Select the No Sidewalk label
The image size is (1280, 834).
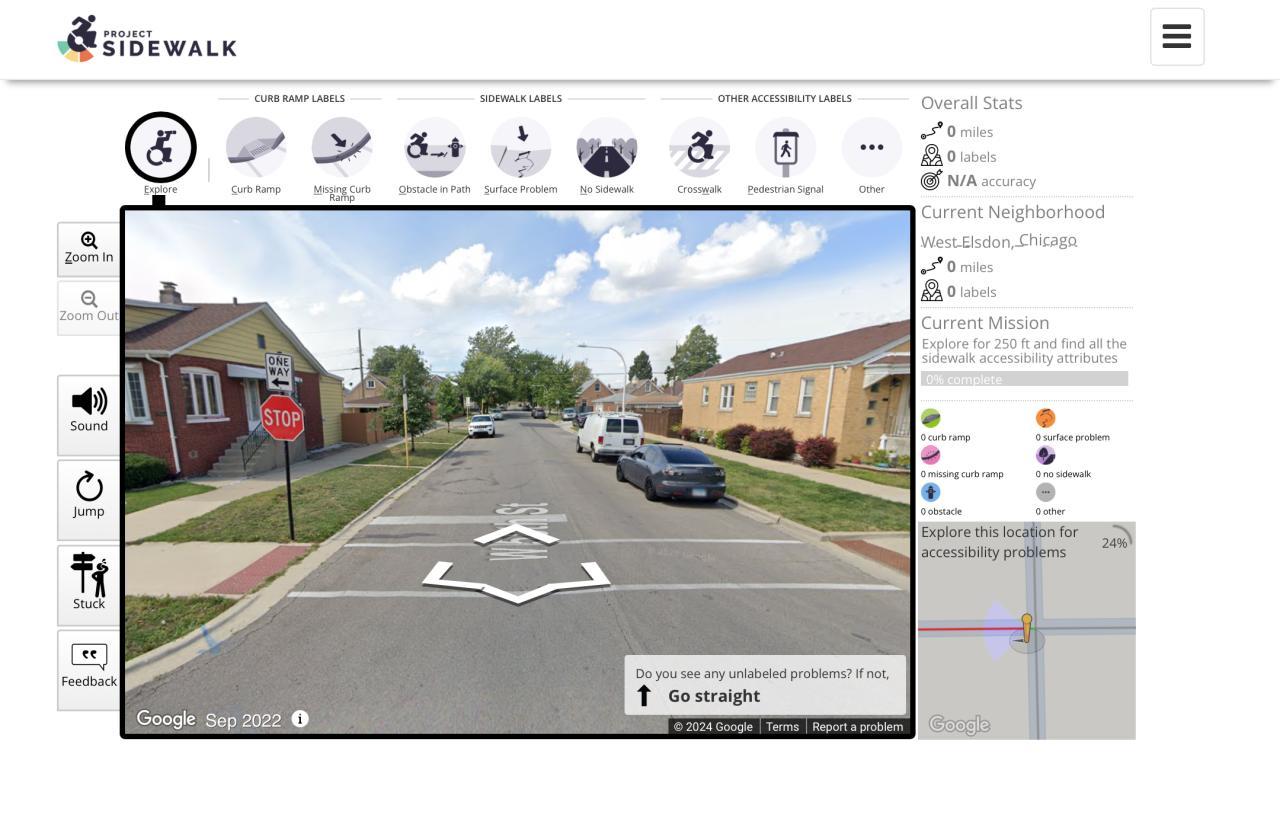(607, 147)
